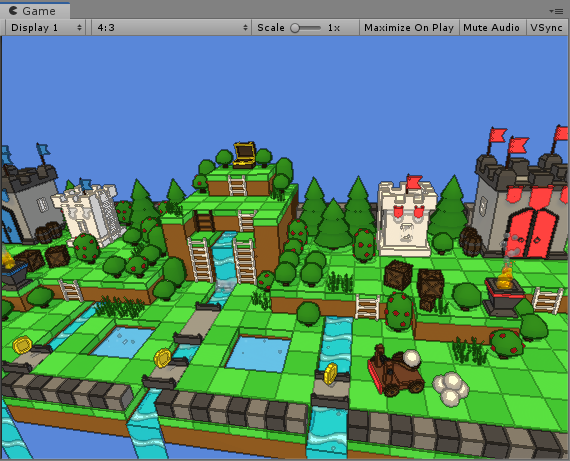Click the white tower with the red flag
This screenshot has width=570, height=461.
click(406, 217)
